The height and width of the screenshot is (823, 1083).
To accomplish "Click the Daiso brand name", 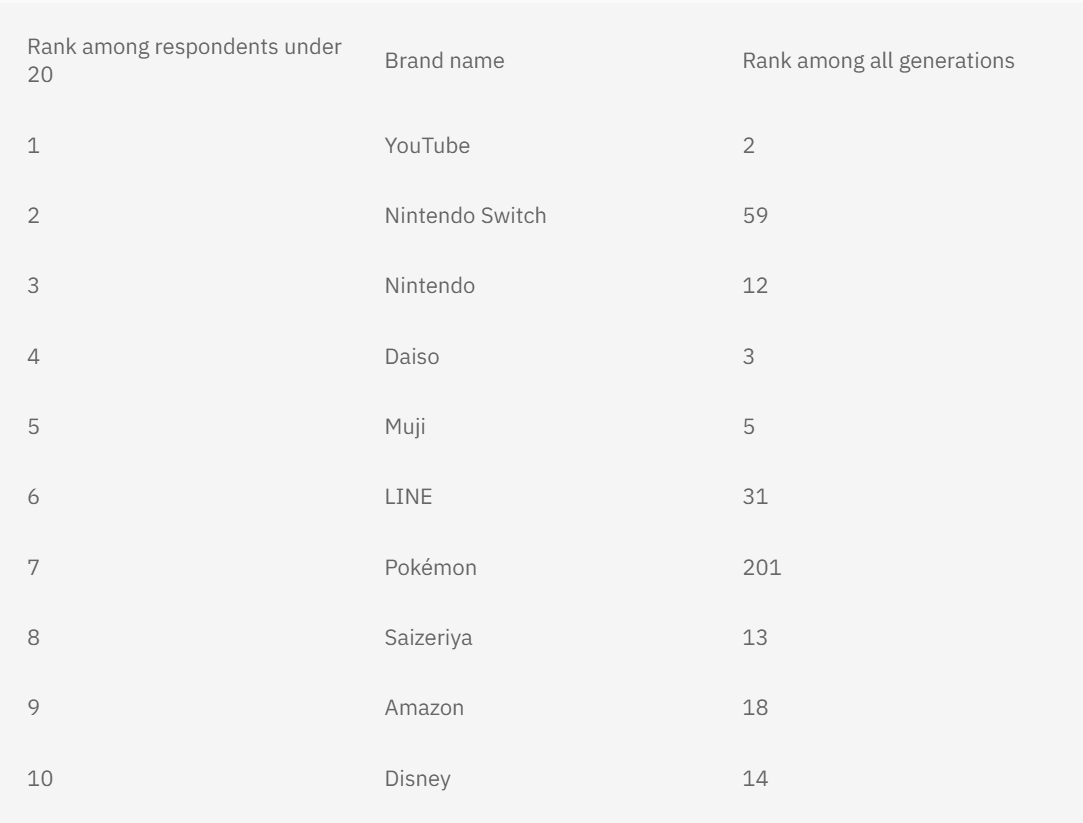I will (412, 357).
